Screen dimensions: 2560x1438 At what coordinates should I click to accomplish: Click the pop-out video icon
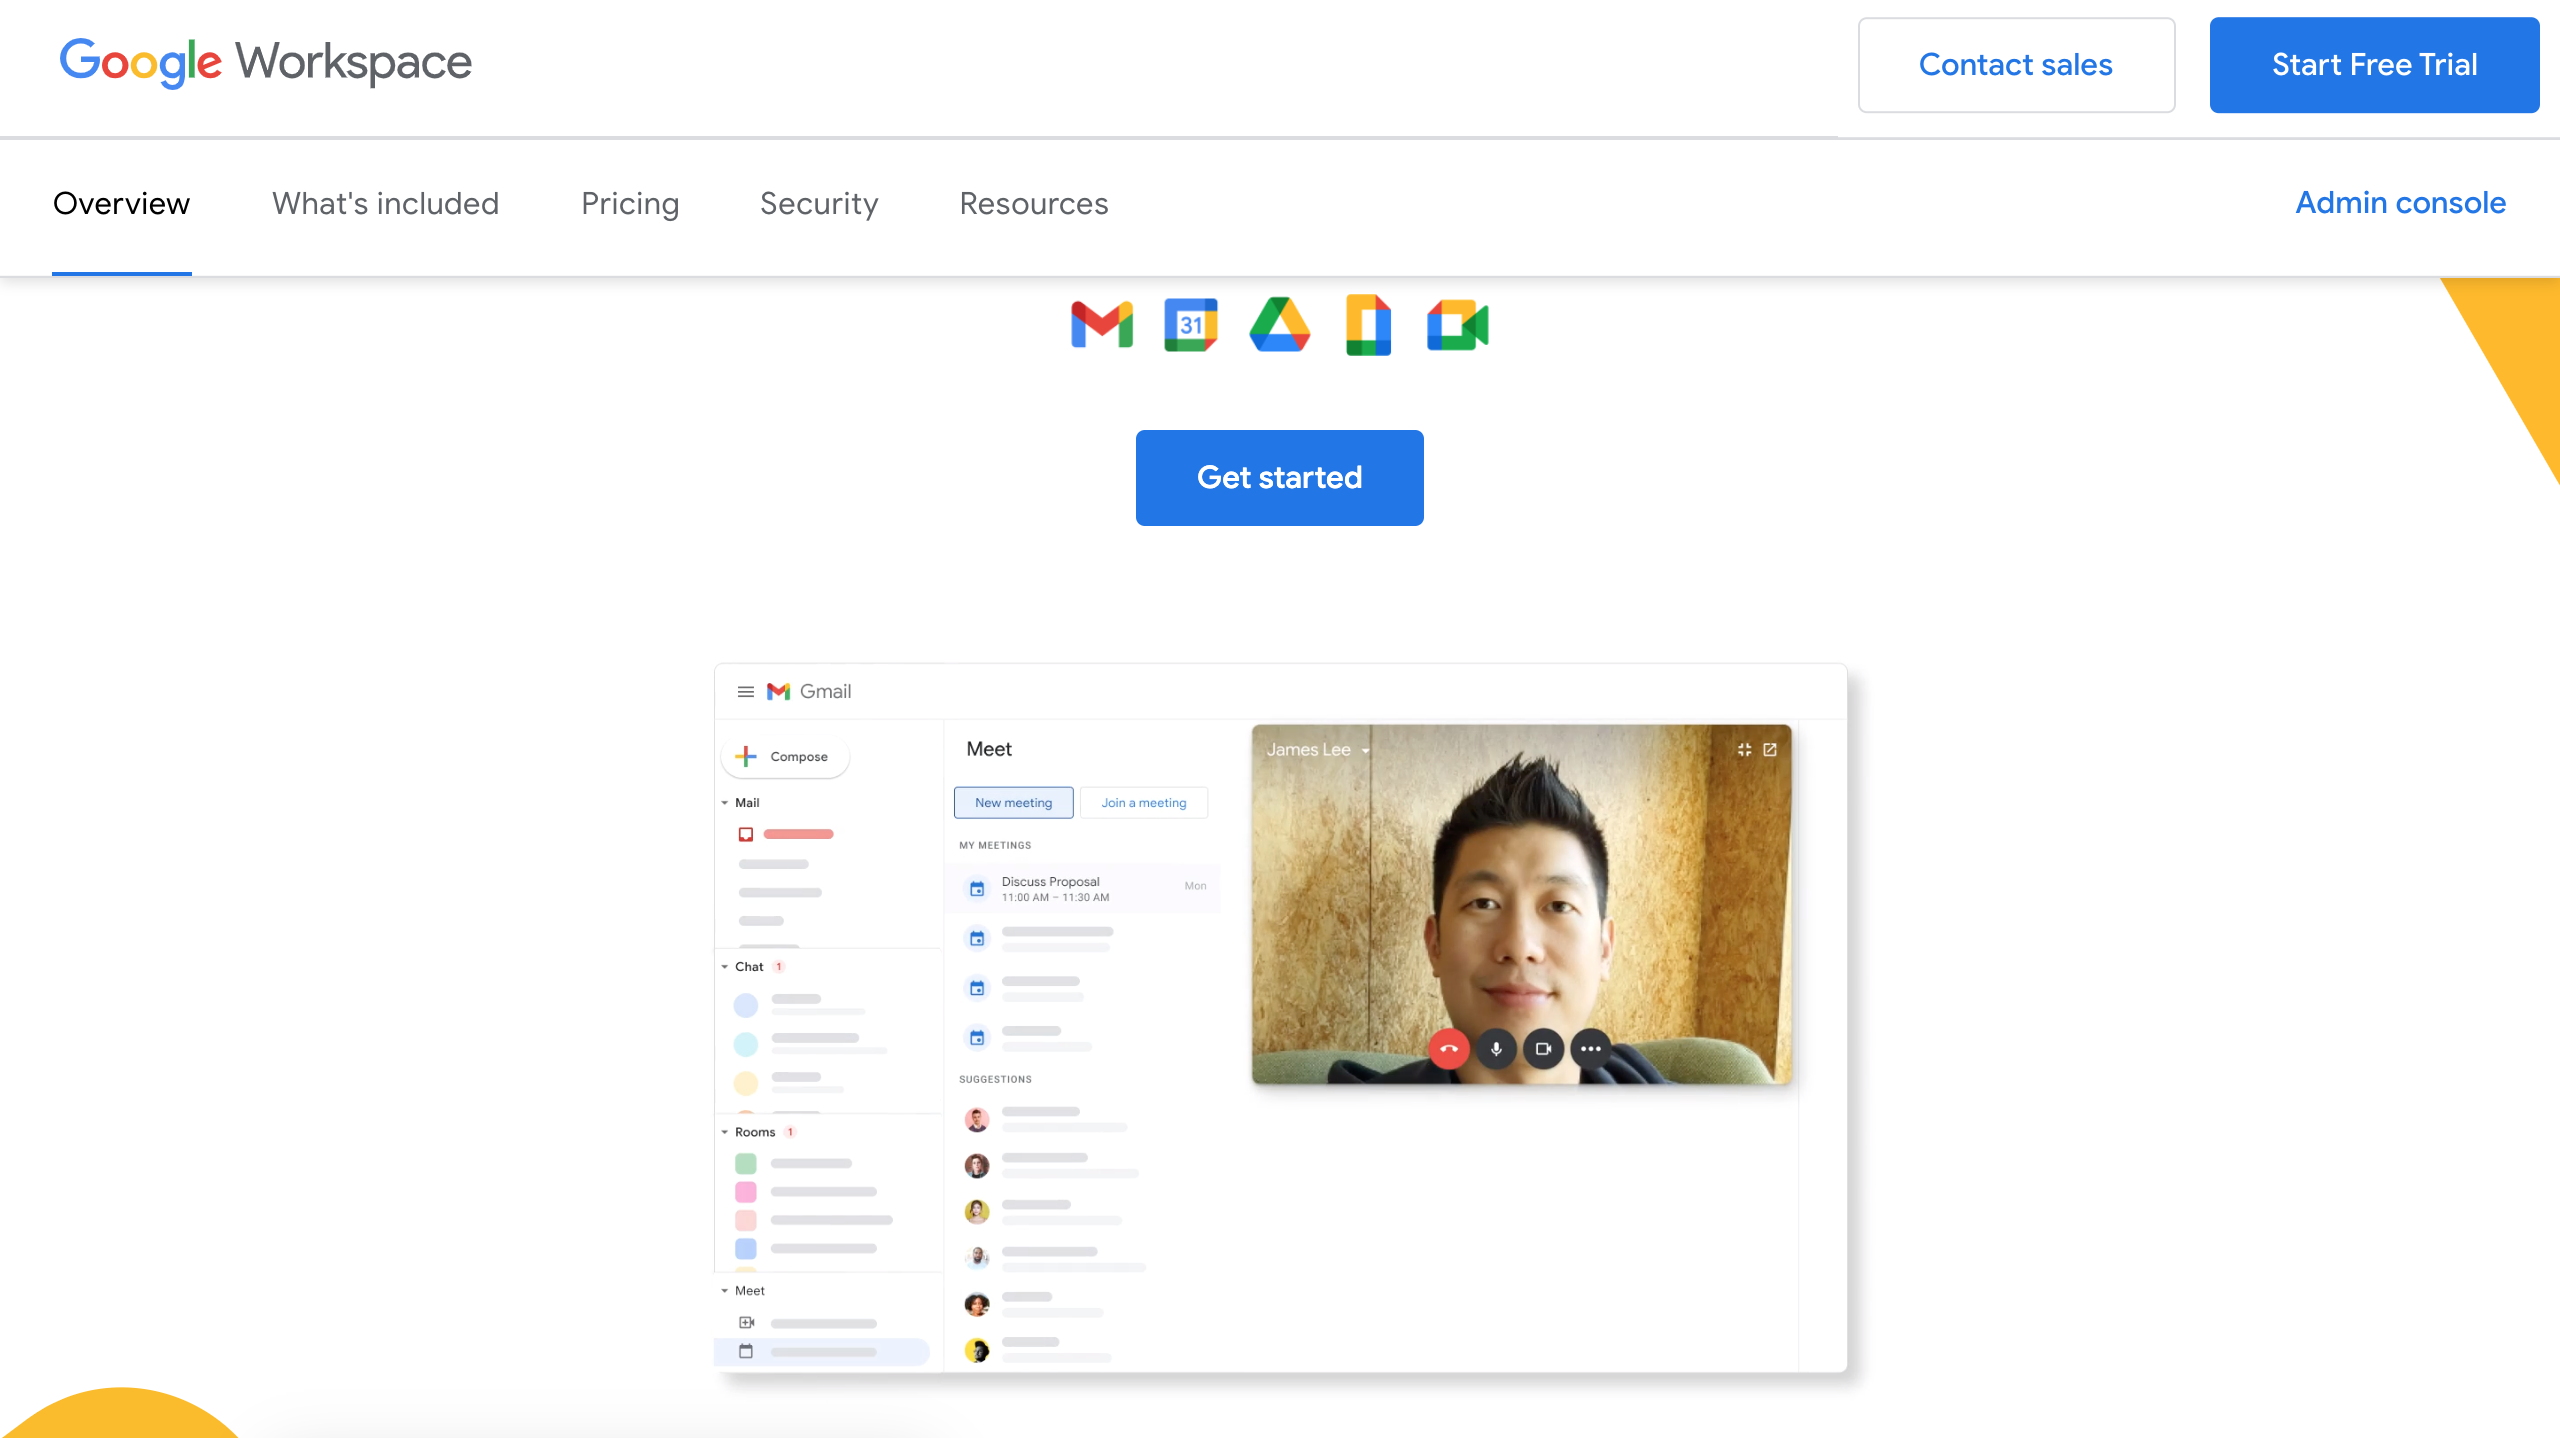coord(1770,749)
